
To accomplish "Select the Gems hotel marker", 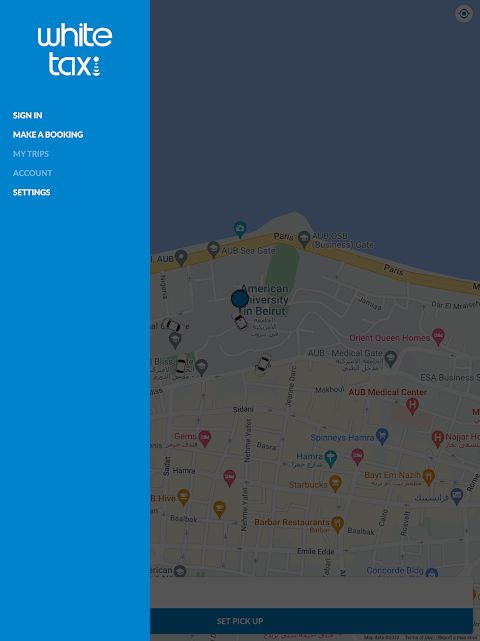I will point(204,439).
